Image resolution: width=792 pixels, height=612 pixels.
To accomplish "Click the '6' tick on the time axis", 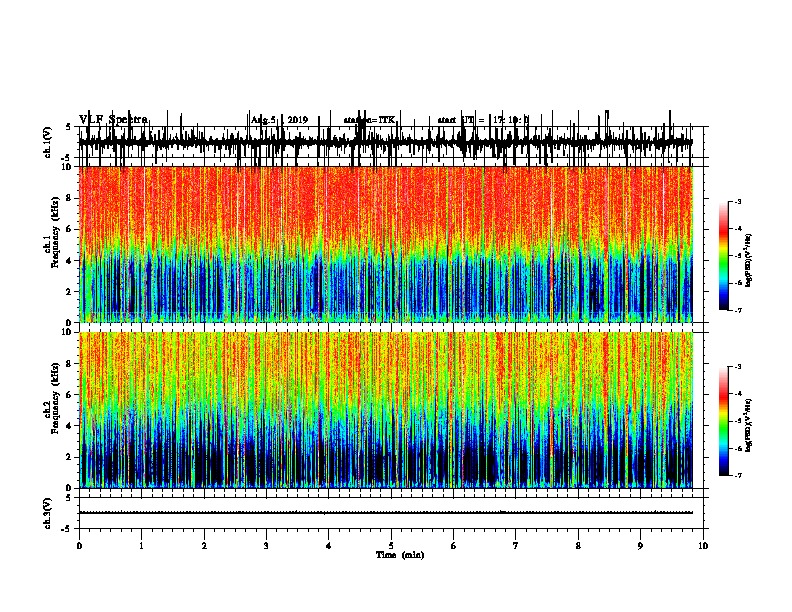I will [453, 546].
